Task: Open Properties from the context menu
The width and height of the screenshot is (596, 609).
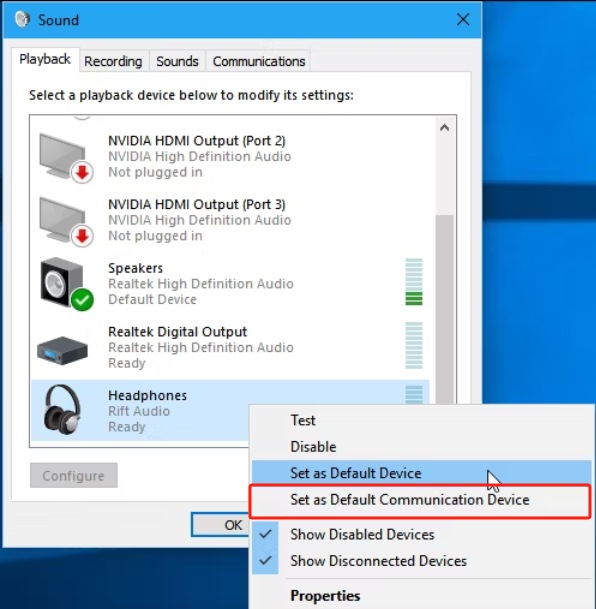Action: [421, 596]
